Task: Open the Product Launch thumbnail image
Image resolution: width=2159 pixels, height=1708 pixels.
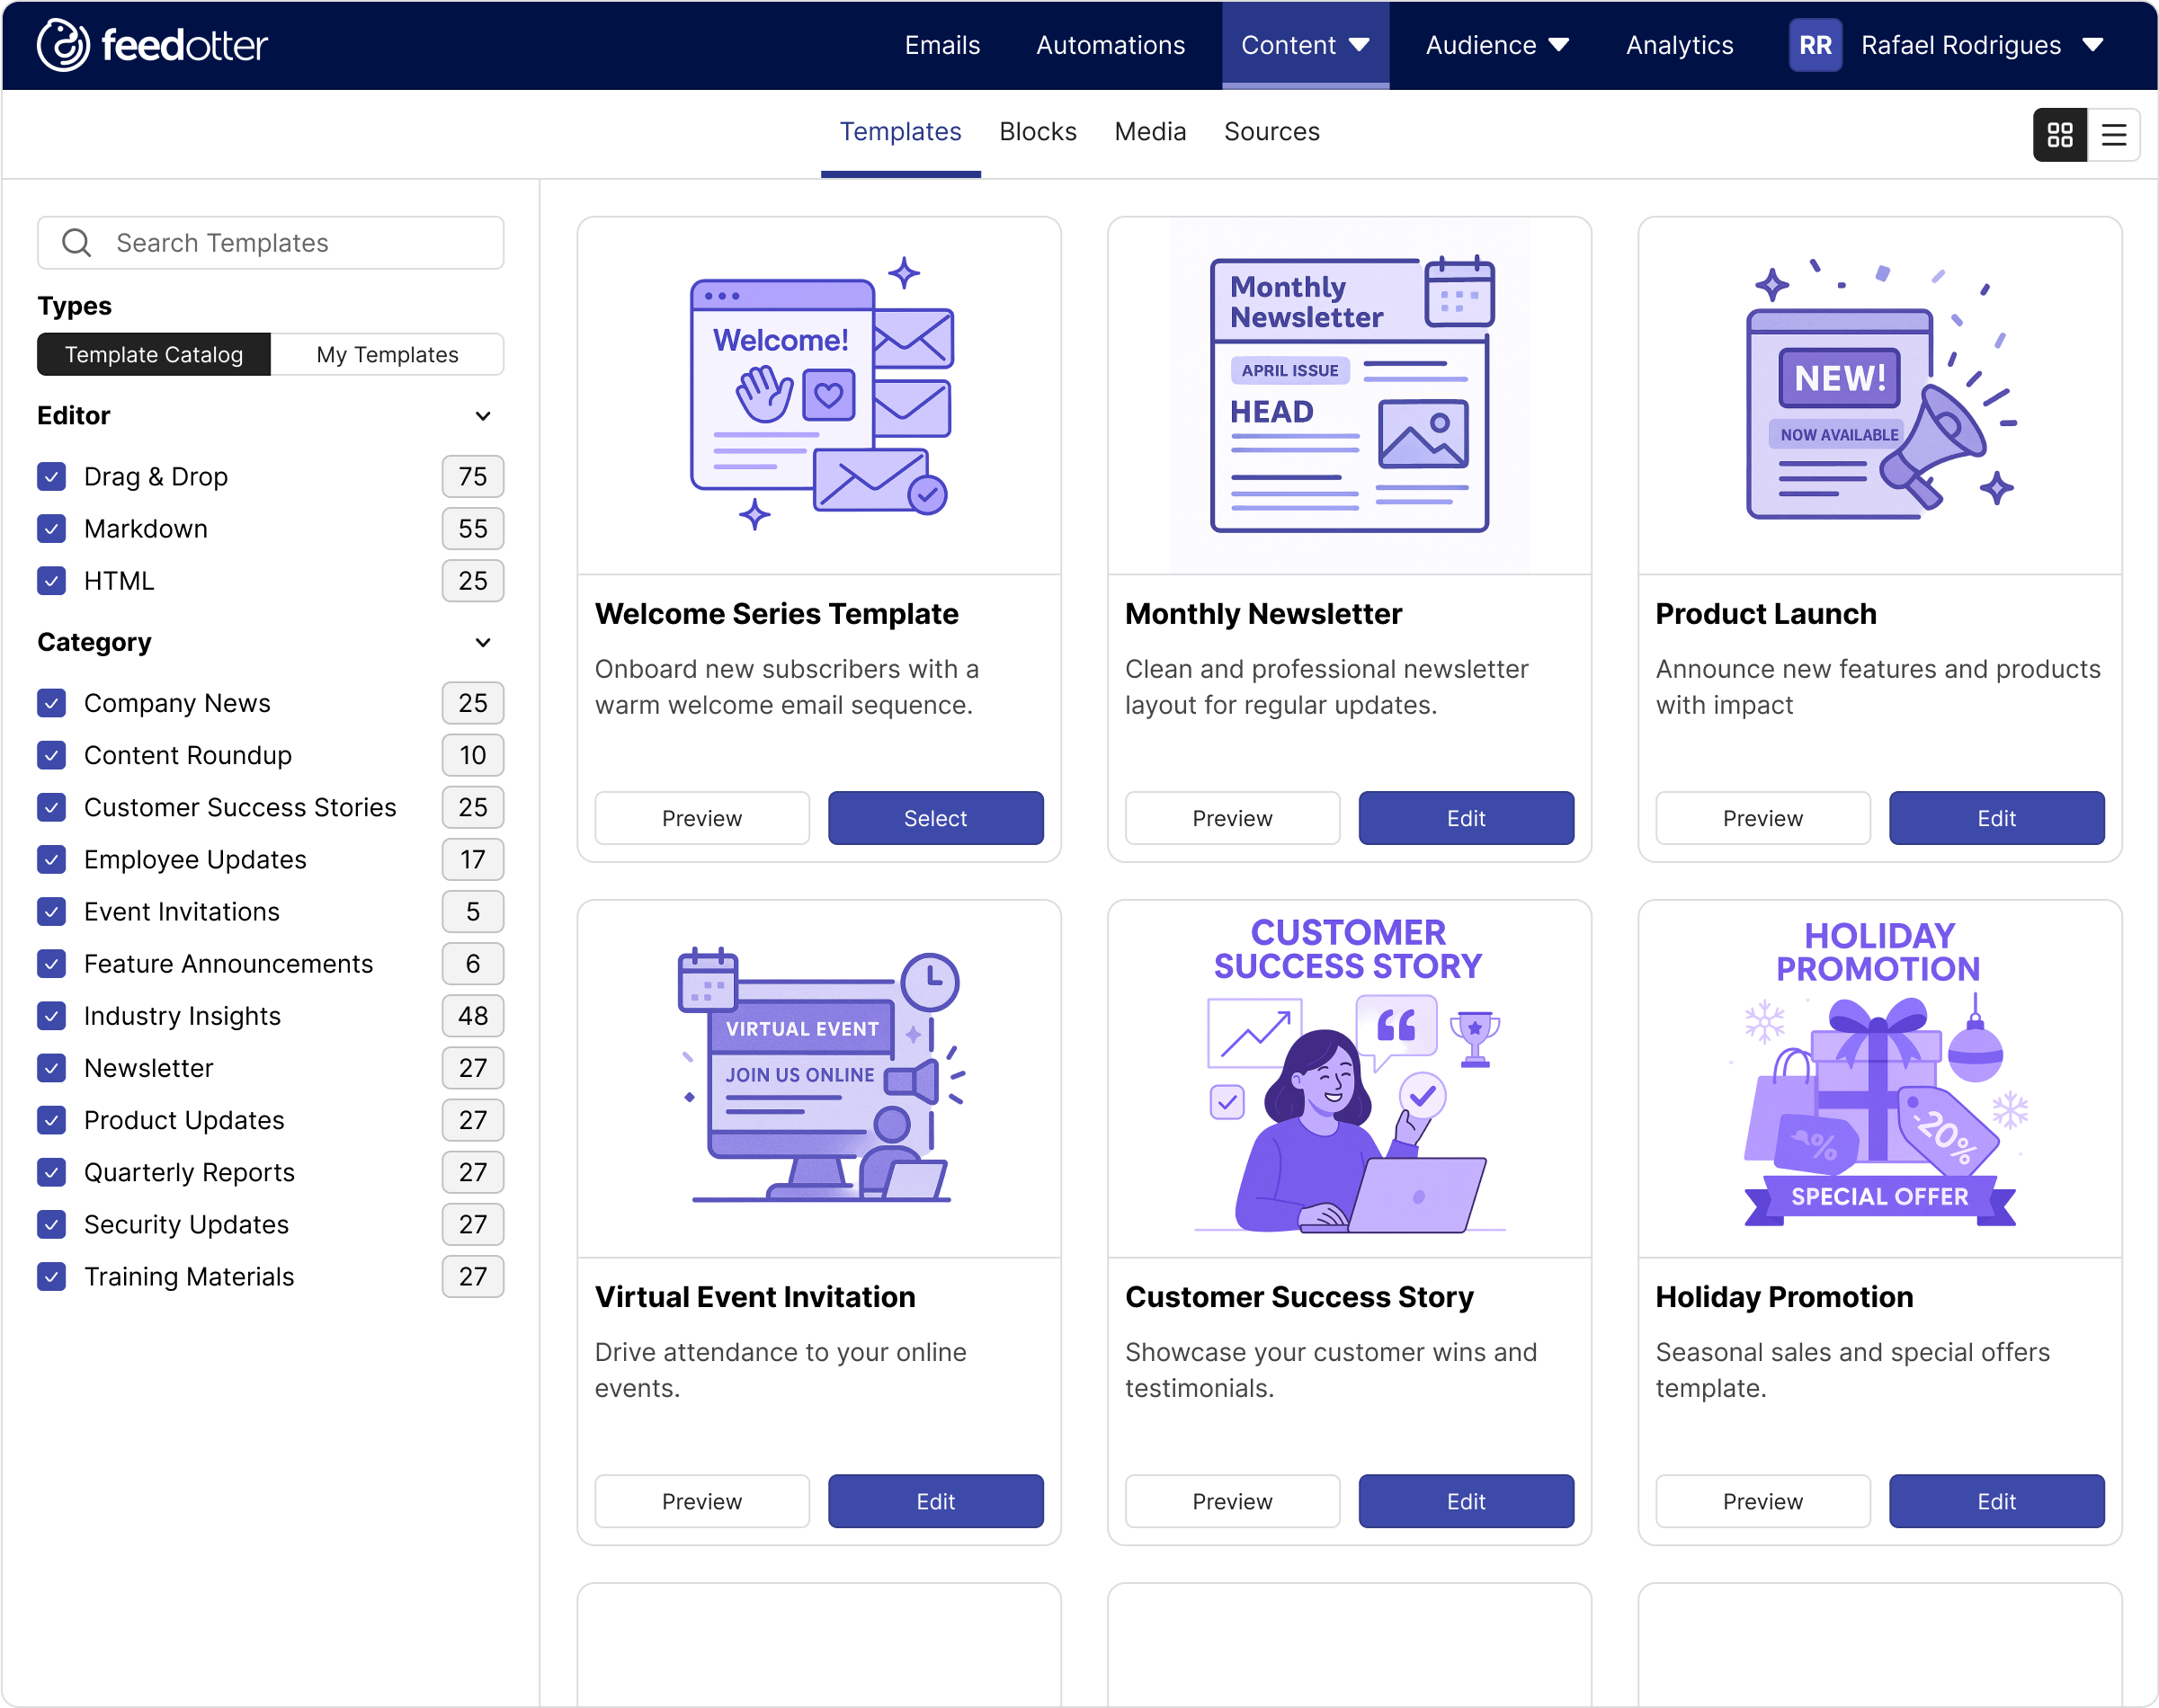Action: pyautogui.click(x=1880, y=395)
